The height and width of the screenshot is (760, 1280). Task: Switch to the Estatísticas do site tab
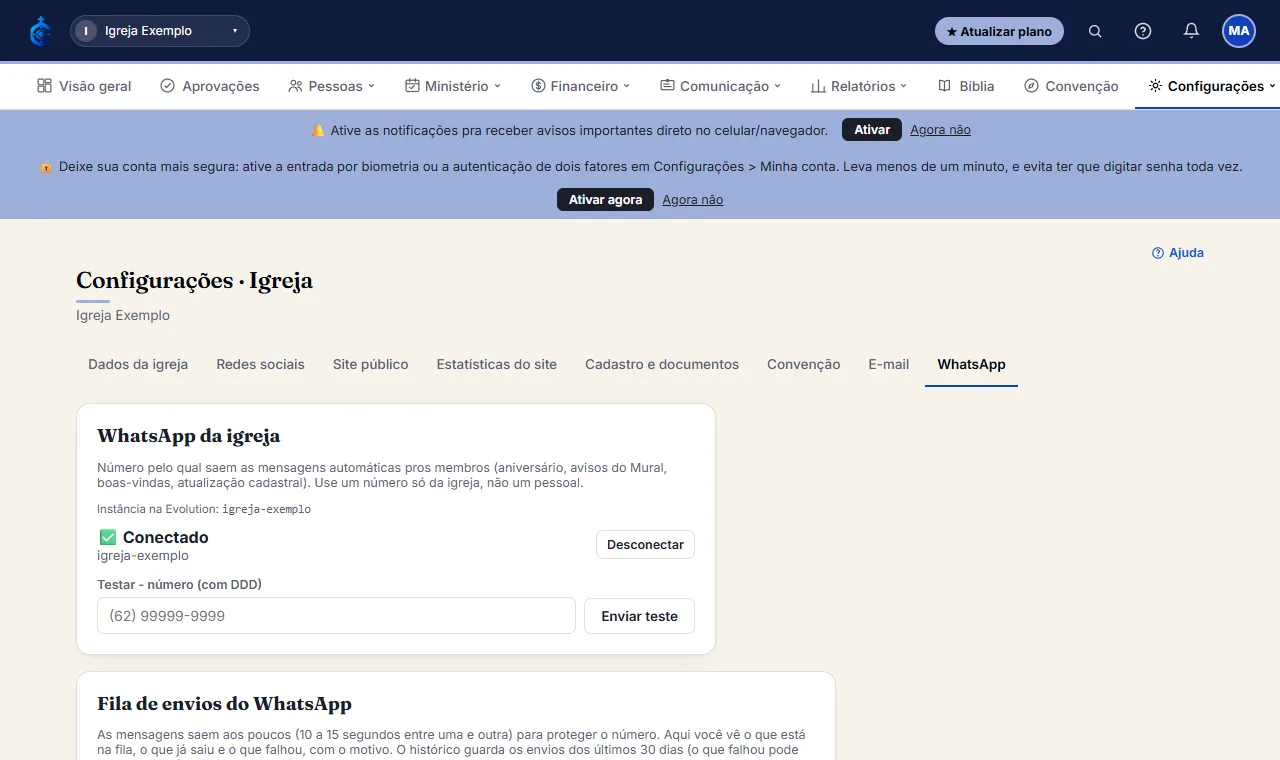(x=496, y=364)
